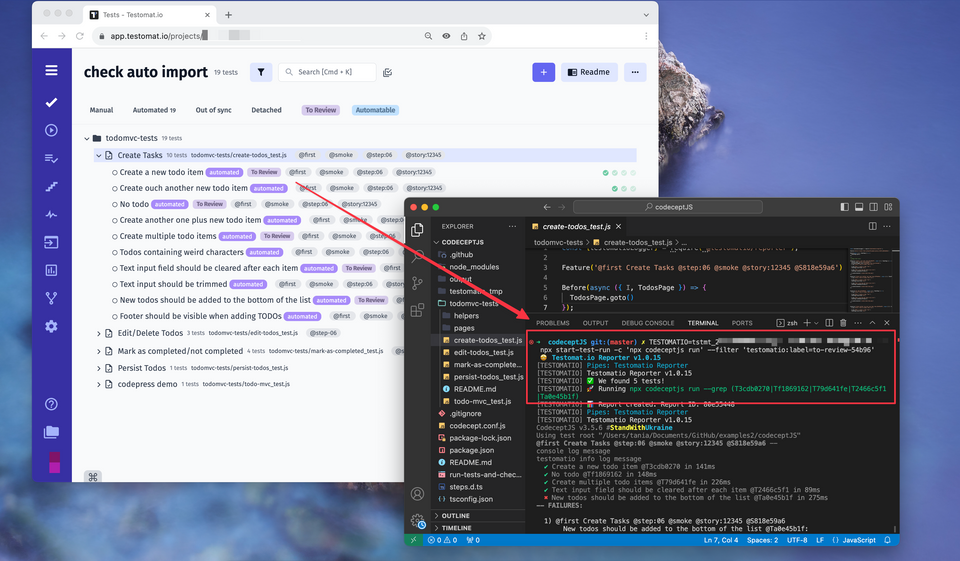Open the Tests checkmark sidebar icon
Image resolution: width=960 pixels, height=561 pixels.
click(x=51, y=102)
